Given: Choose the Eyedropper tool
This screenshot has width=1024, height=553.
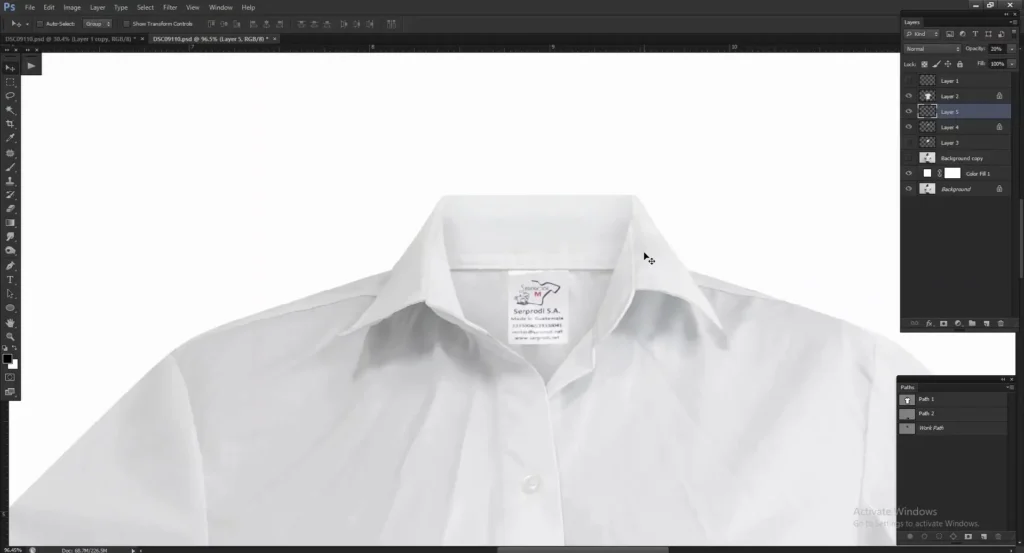Looking at the screenshot, I should pyautogui.click(x=10, y=138).
